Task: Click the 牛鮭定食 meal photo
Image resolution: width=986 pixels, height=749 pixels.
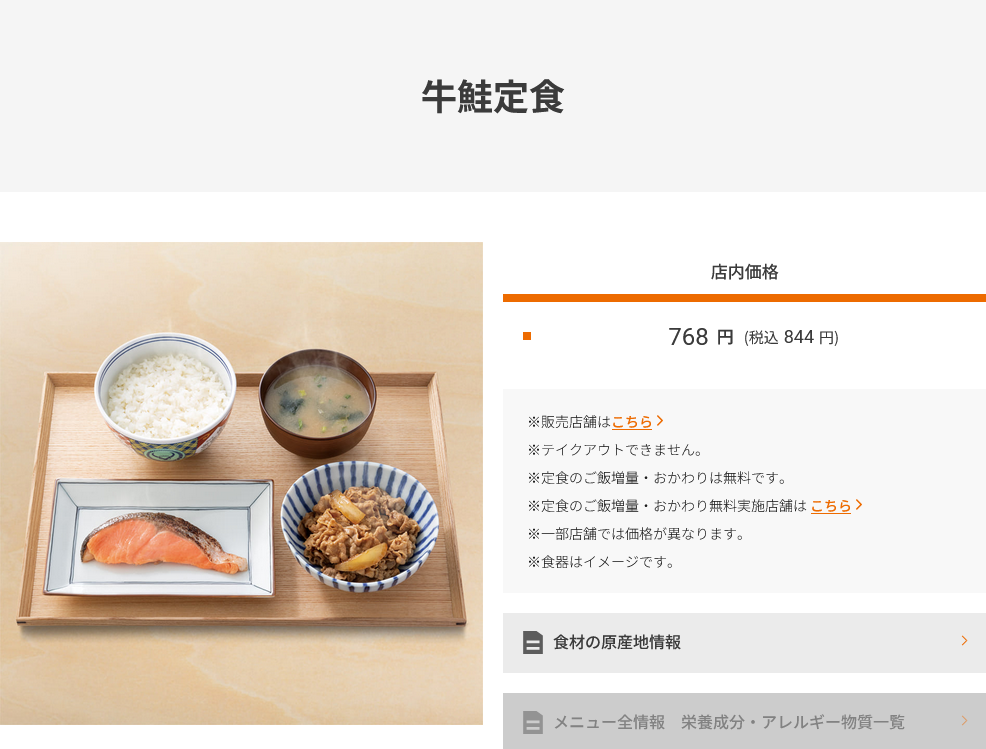Action: point(241,484)
